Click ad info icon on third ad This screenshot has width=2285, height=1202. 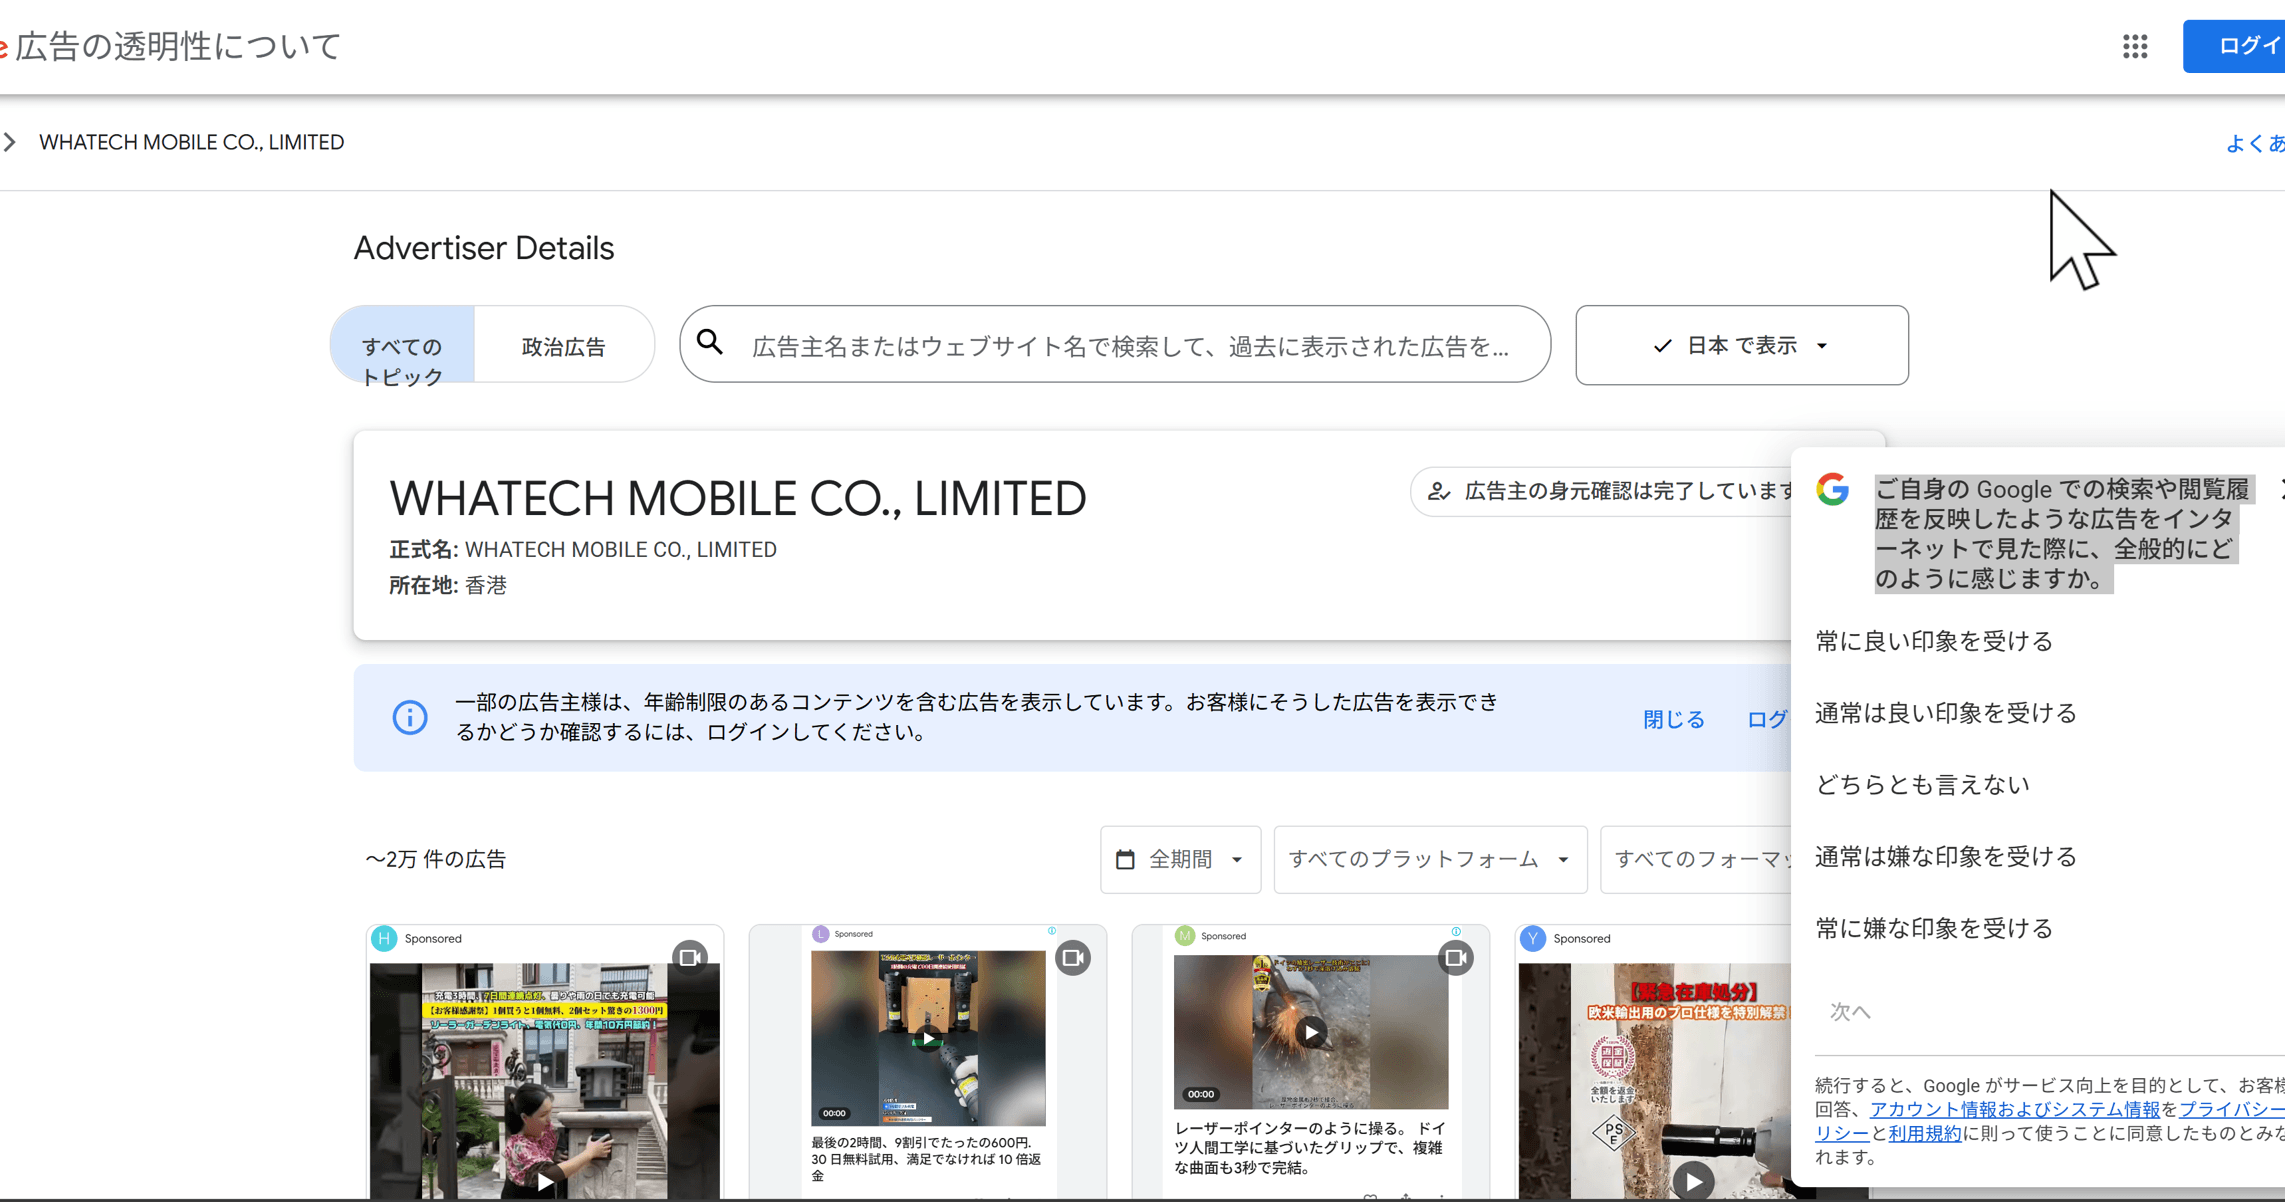[x=1456, y=931]
